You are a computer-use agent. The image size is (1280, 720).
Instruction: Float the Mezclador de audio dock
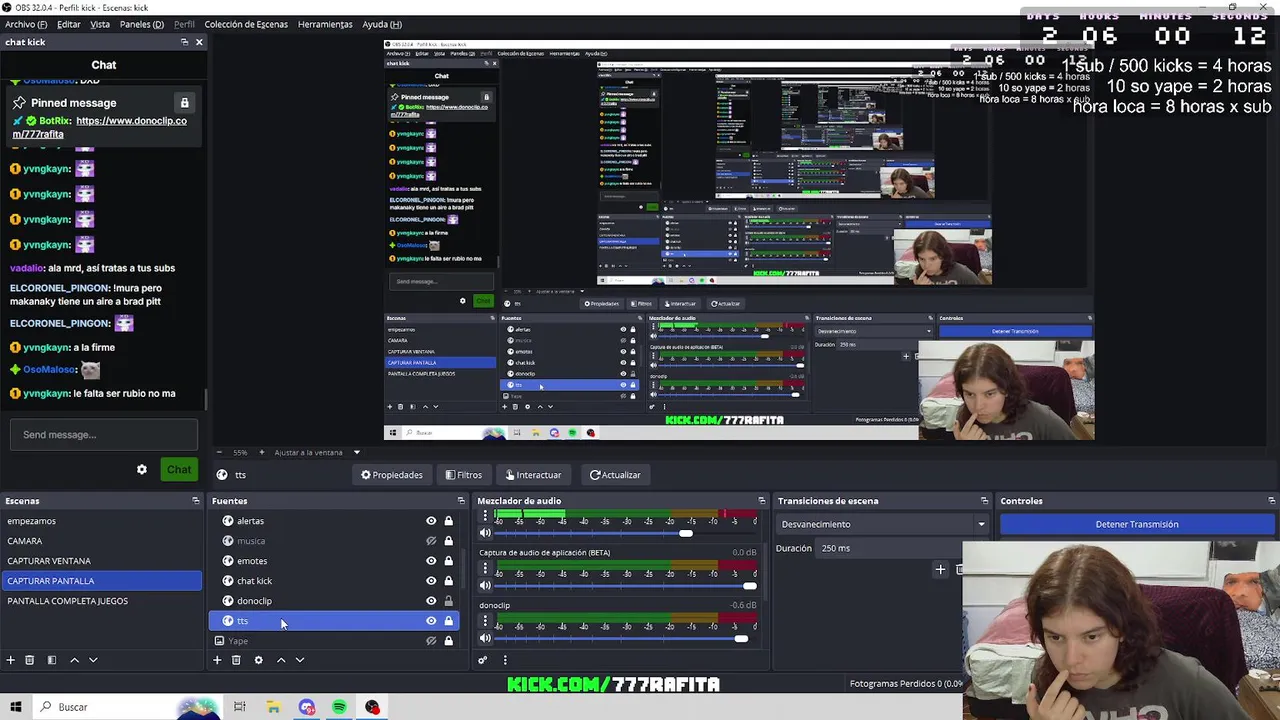762,501
